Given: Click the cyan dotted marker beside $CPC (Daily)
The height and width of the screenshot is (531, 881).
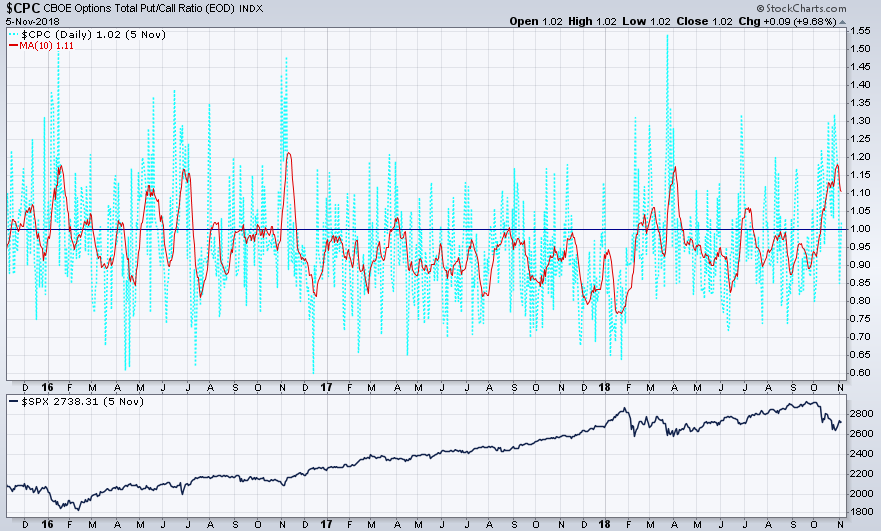Looking at the screenshot, I should point(14,35).
